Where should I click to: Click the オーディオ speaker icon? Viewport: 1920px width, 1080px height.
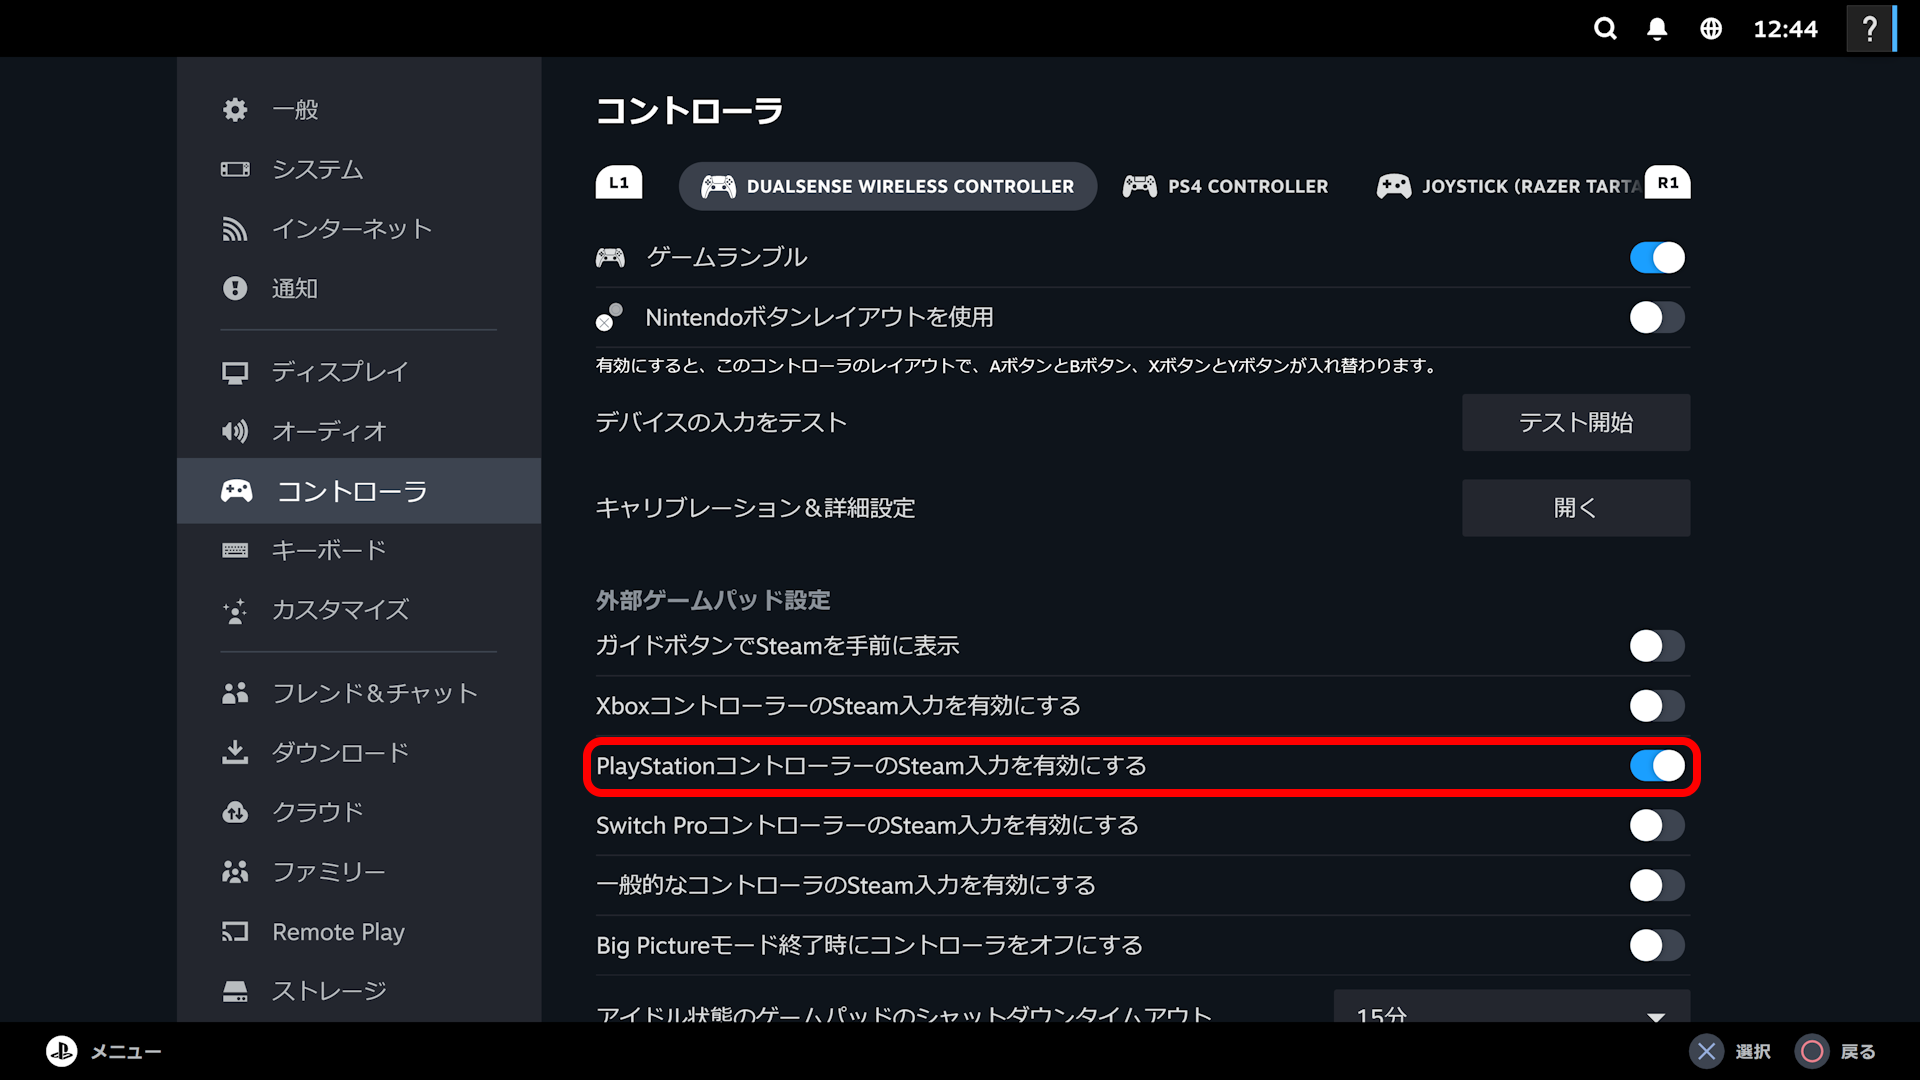pos(235,431)
